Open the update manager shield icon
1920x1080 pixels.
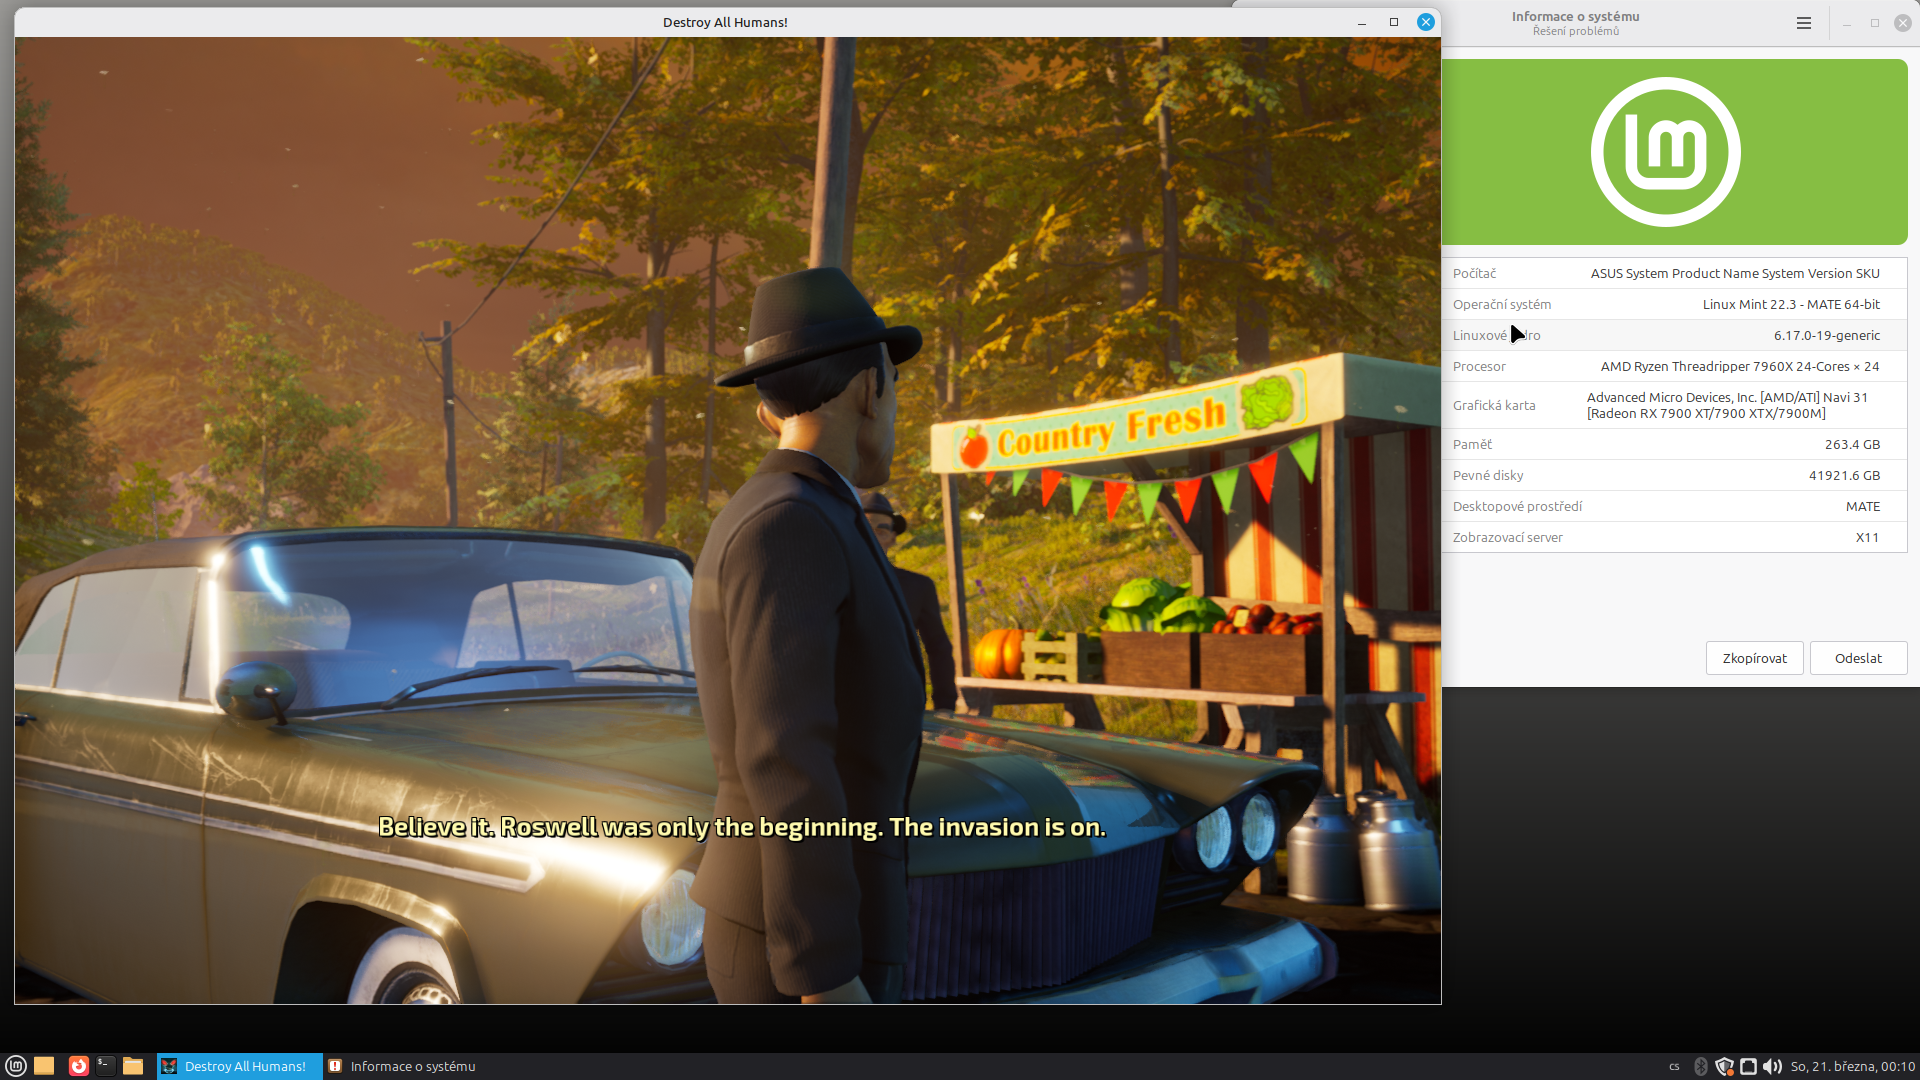coord(1724,1066)
